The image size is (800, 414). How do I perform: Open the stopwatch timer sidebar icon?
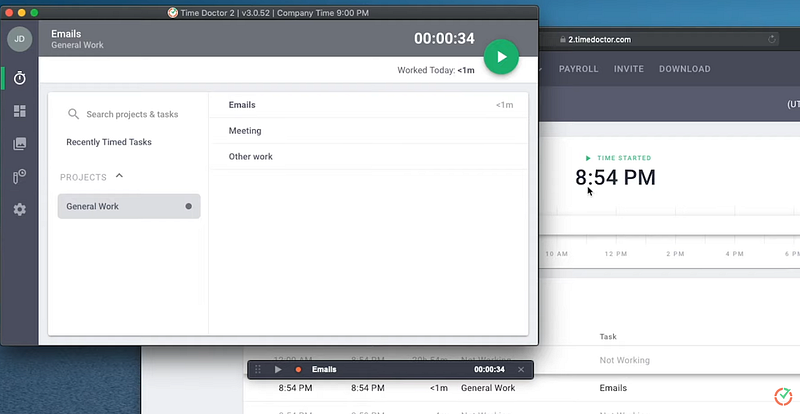tap(19, 78)
